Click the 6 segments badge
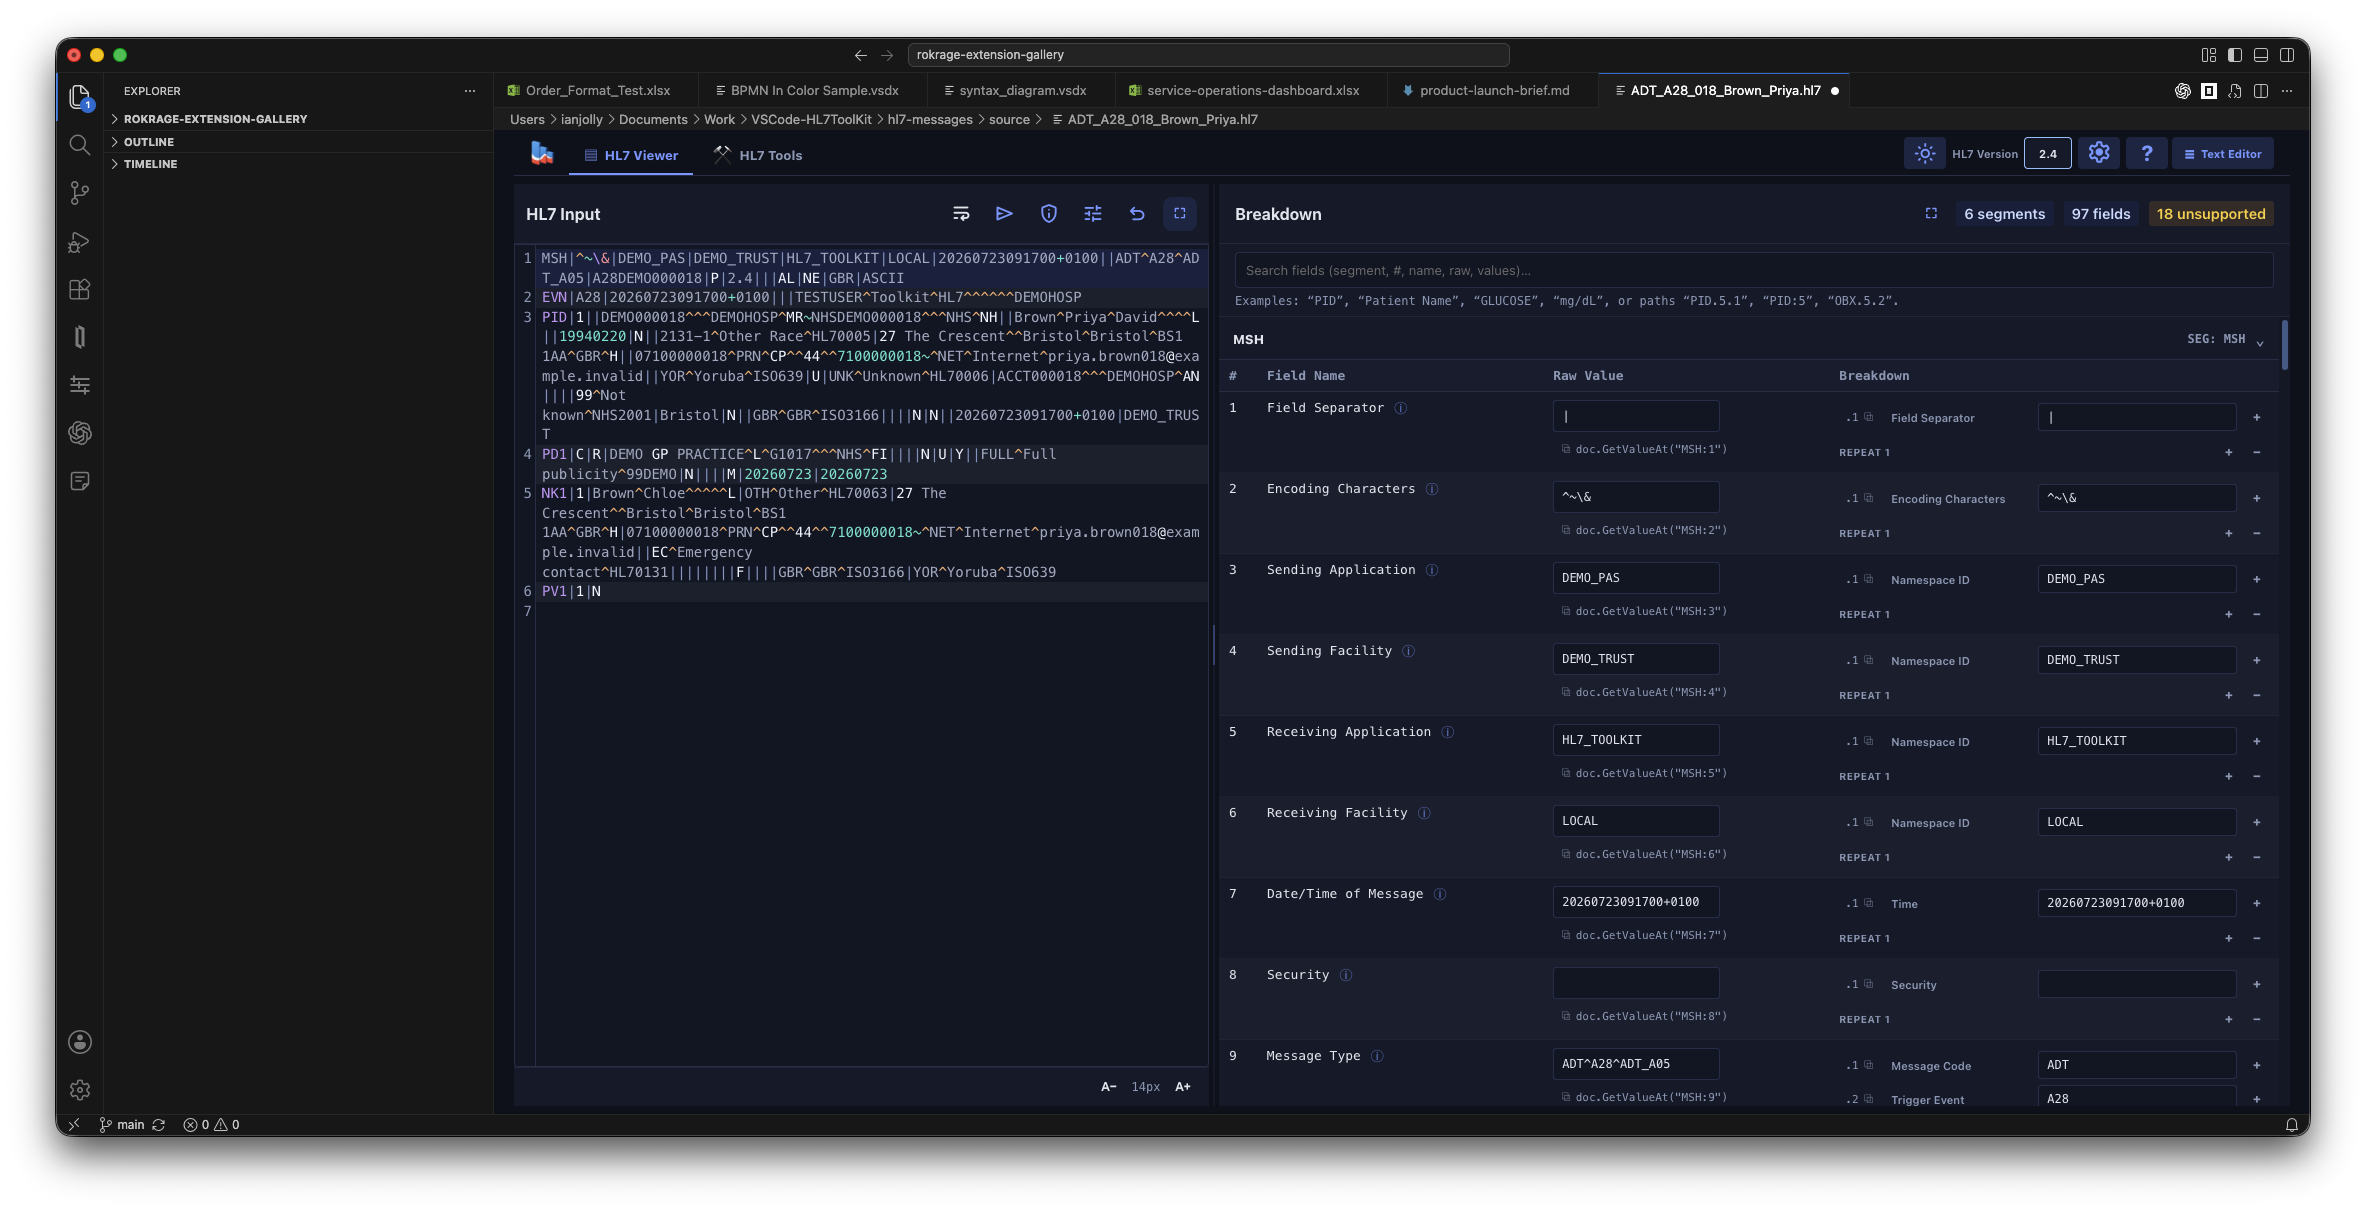This screenshot has height=1210, width=2366. pos(2004,214)
